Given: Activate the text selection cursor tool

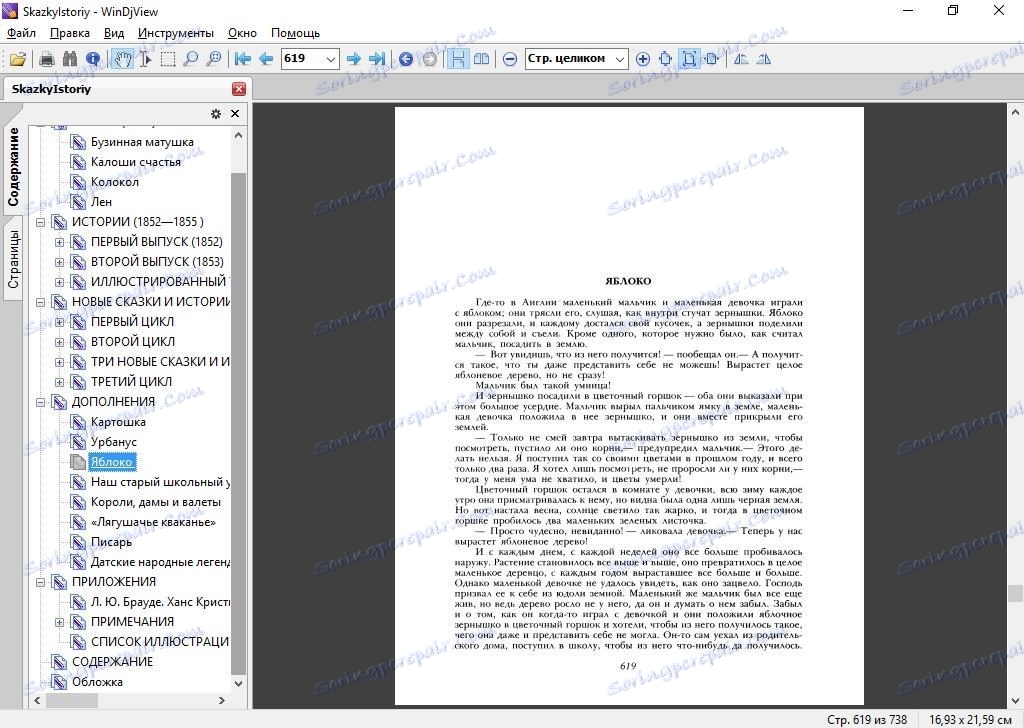Looking at the screenshot, I should [x=146, y=59].
